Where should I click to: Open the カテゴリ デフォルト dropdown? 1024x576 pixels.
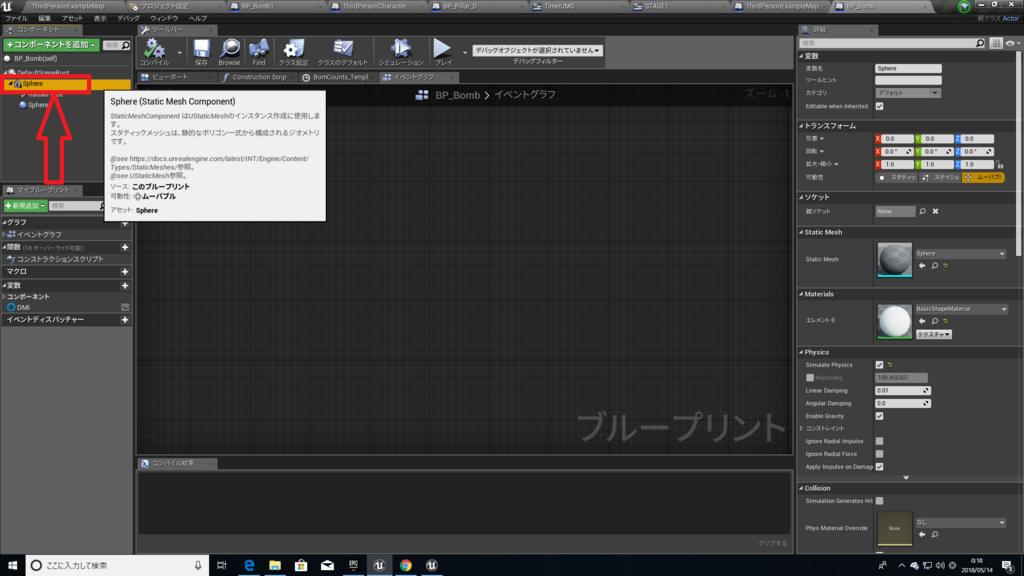(x=908, y=93)
